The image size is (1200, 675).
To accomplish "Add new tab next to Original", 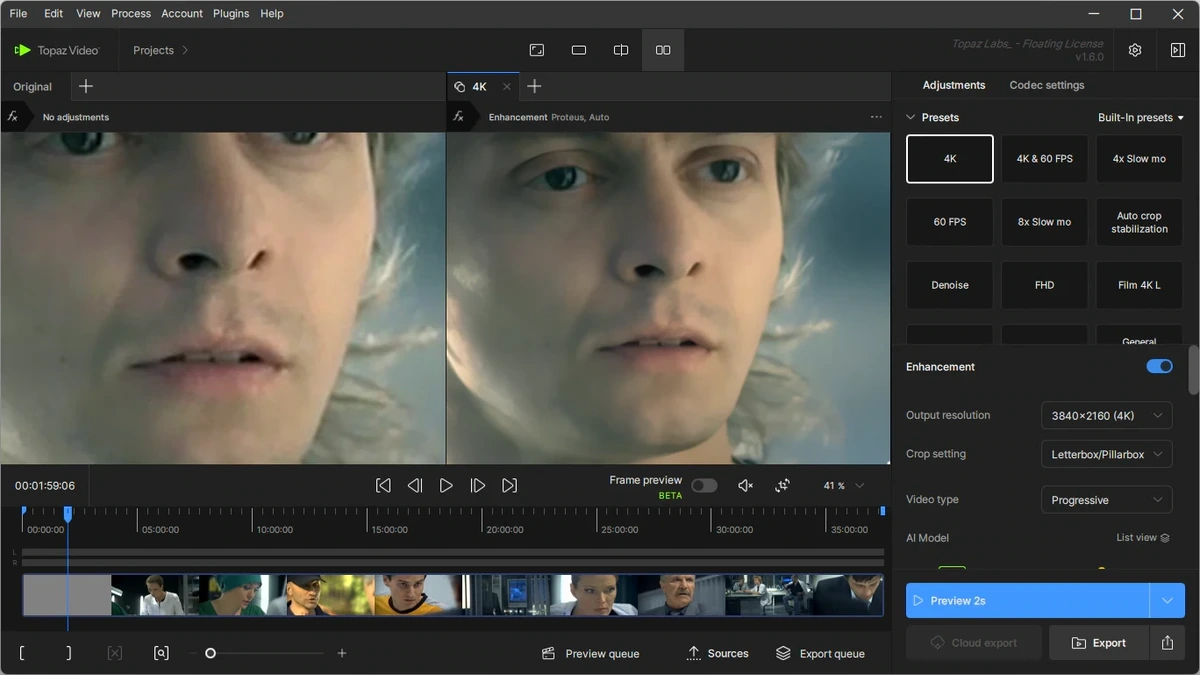I will pyautogui.click(x=86, y=87).
